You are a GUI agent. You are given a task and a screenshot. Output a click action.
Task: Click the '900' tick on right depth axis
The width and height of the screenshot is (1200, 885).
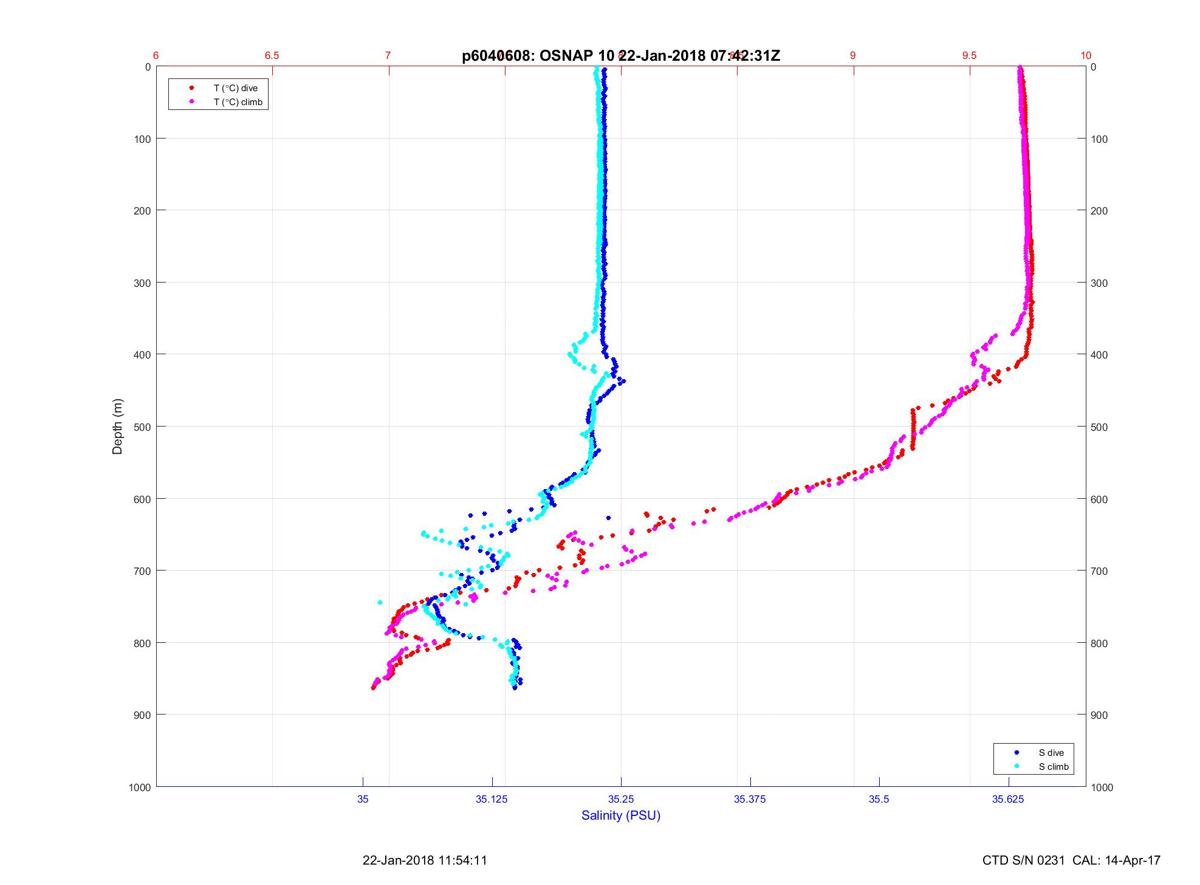1100,715
